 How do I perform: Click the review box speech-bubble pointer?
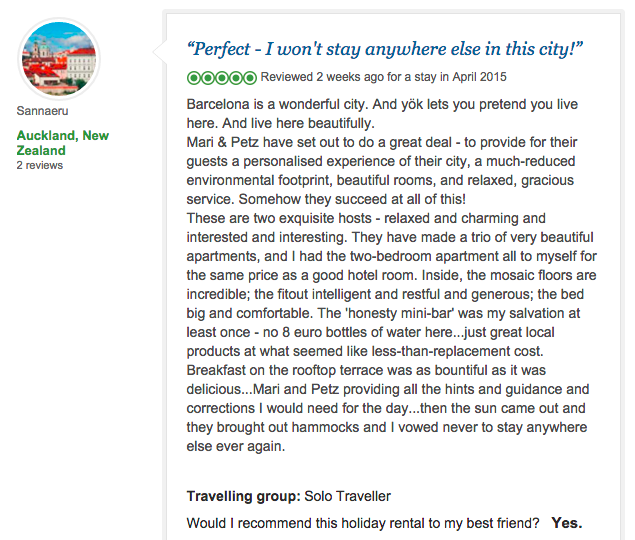(x=160, y=52)
